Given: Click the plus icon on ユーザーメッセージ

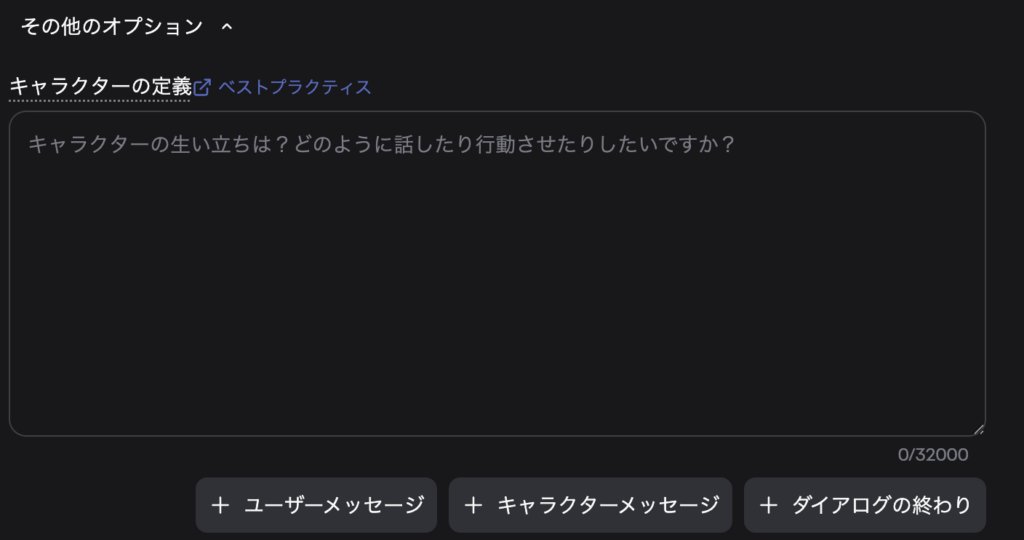Looking at the screenshot, I should click(x=220, y=505).
